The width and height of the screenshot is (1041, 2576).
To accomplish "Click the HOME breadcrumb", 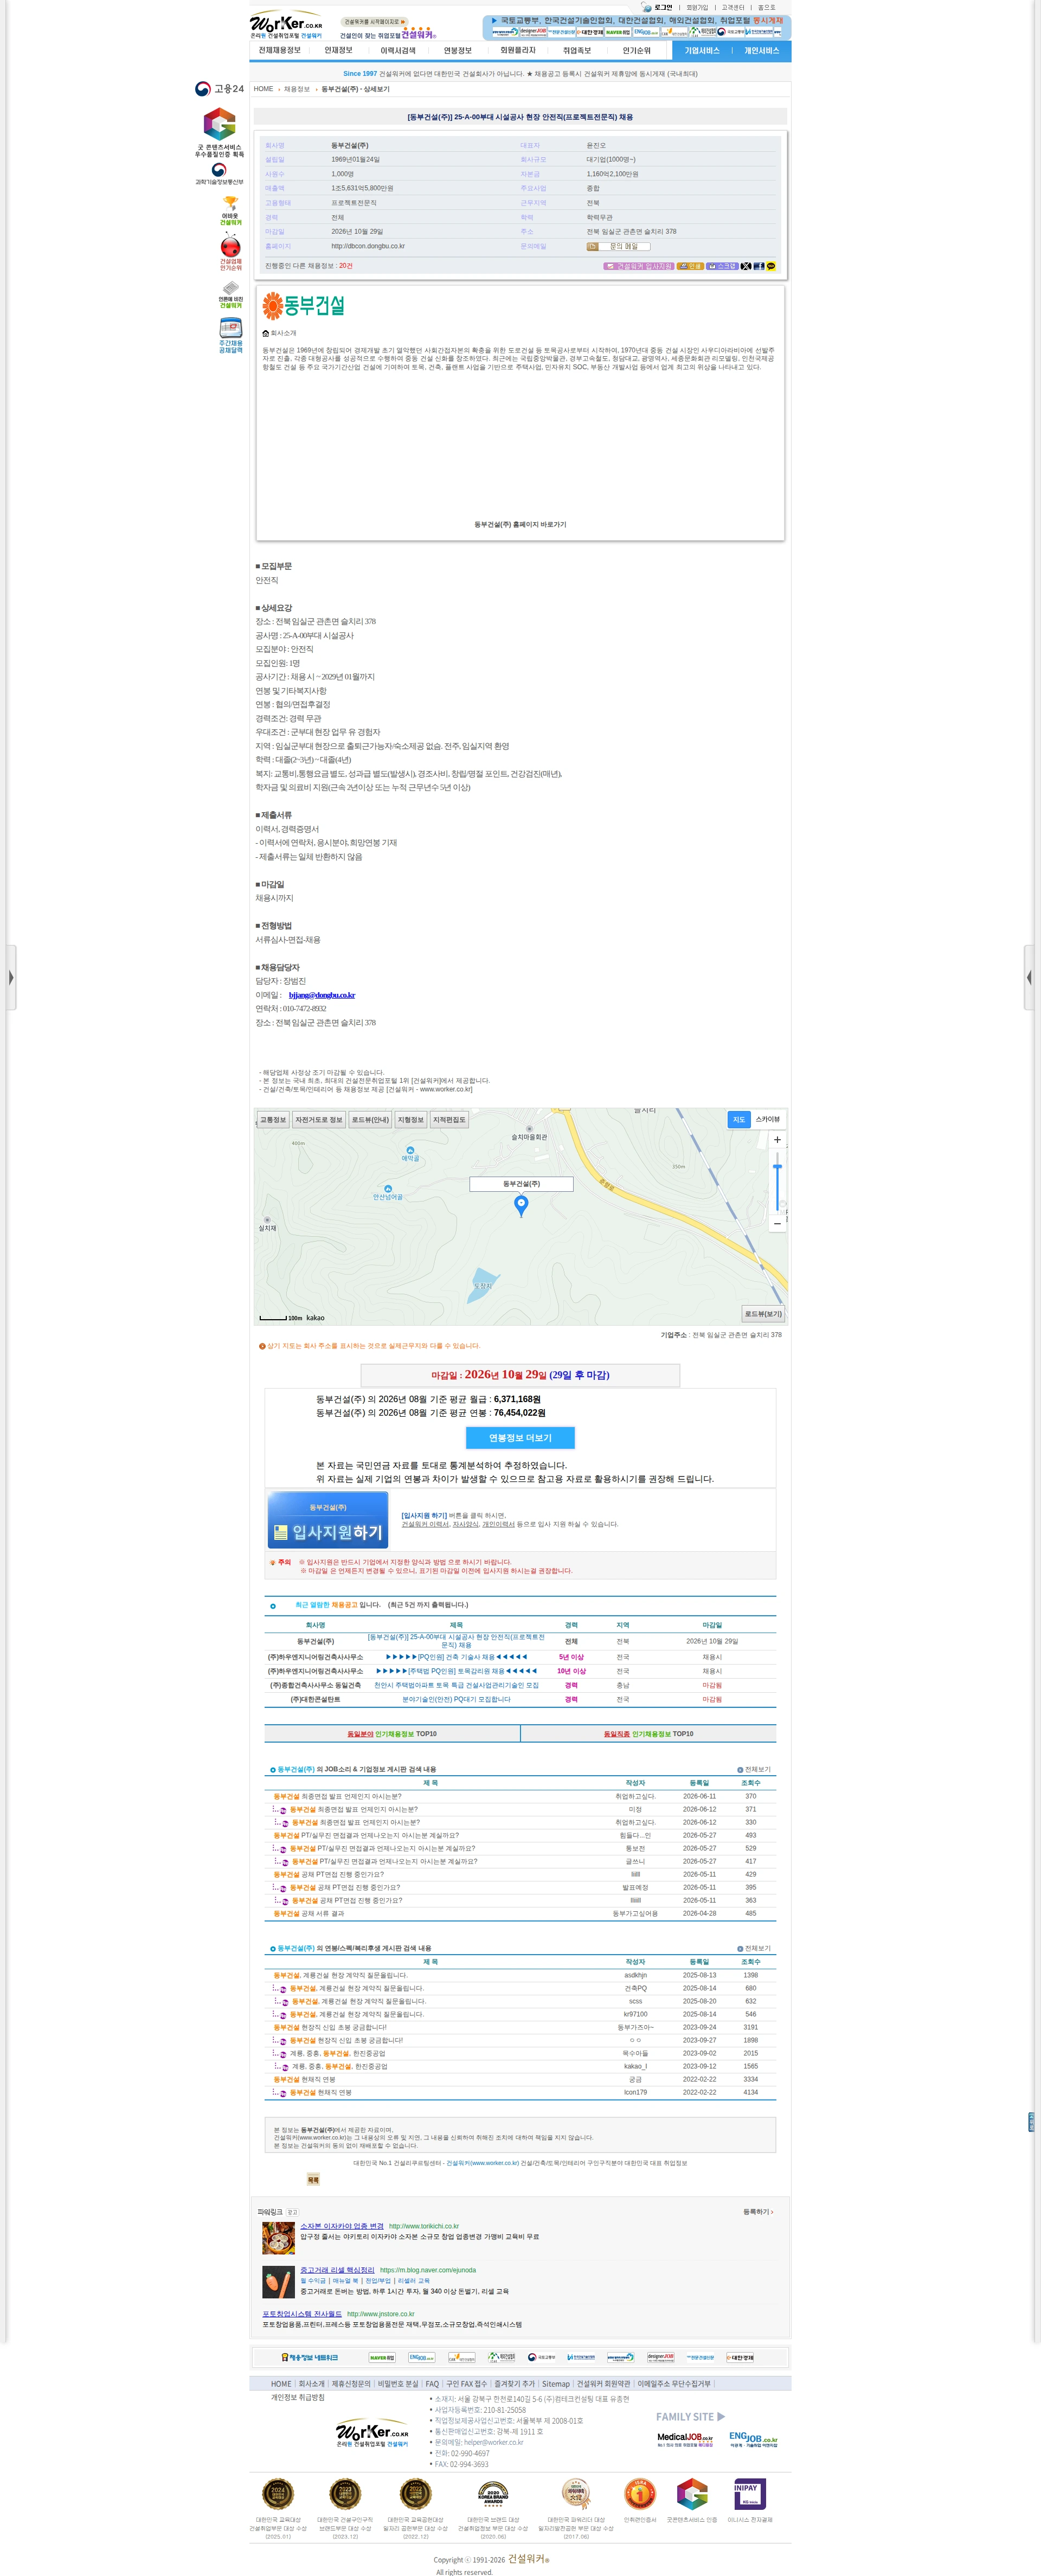I will [263, 89].
